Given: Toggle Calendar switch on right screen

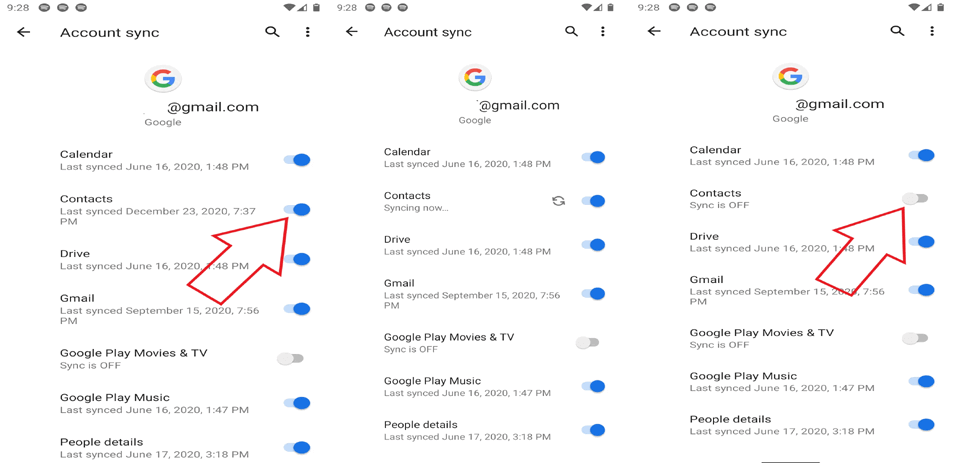Looking at the screenshot, I should pyautogui.click(x=922, y=155).
